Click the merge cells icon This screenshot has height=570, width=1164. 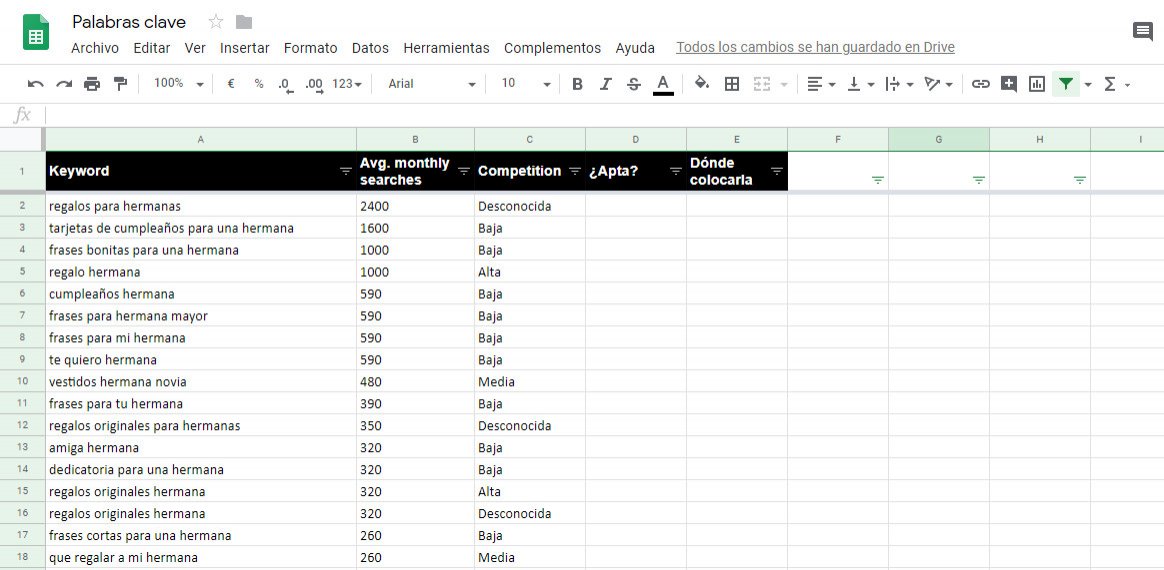[762, 84]
